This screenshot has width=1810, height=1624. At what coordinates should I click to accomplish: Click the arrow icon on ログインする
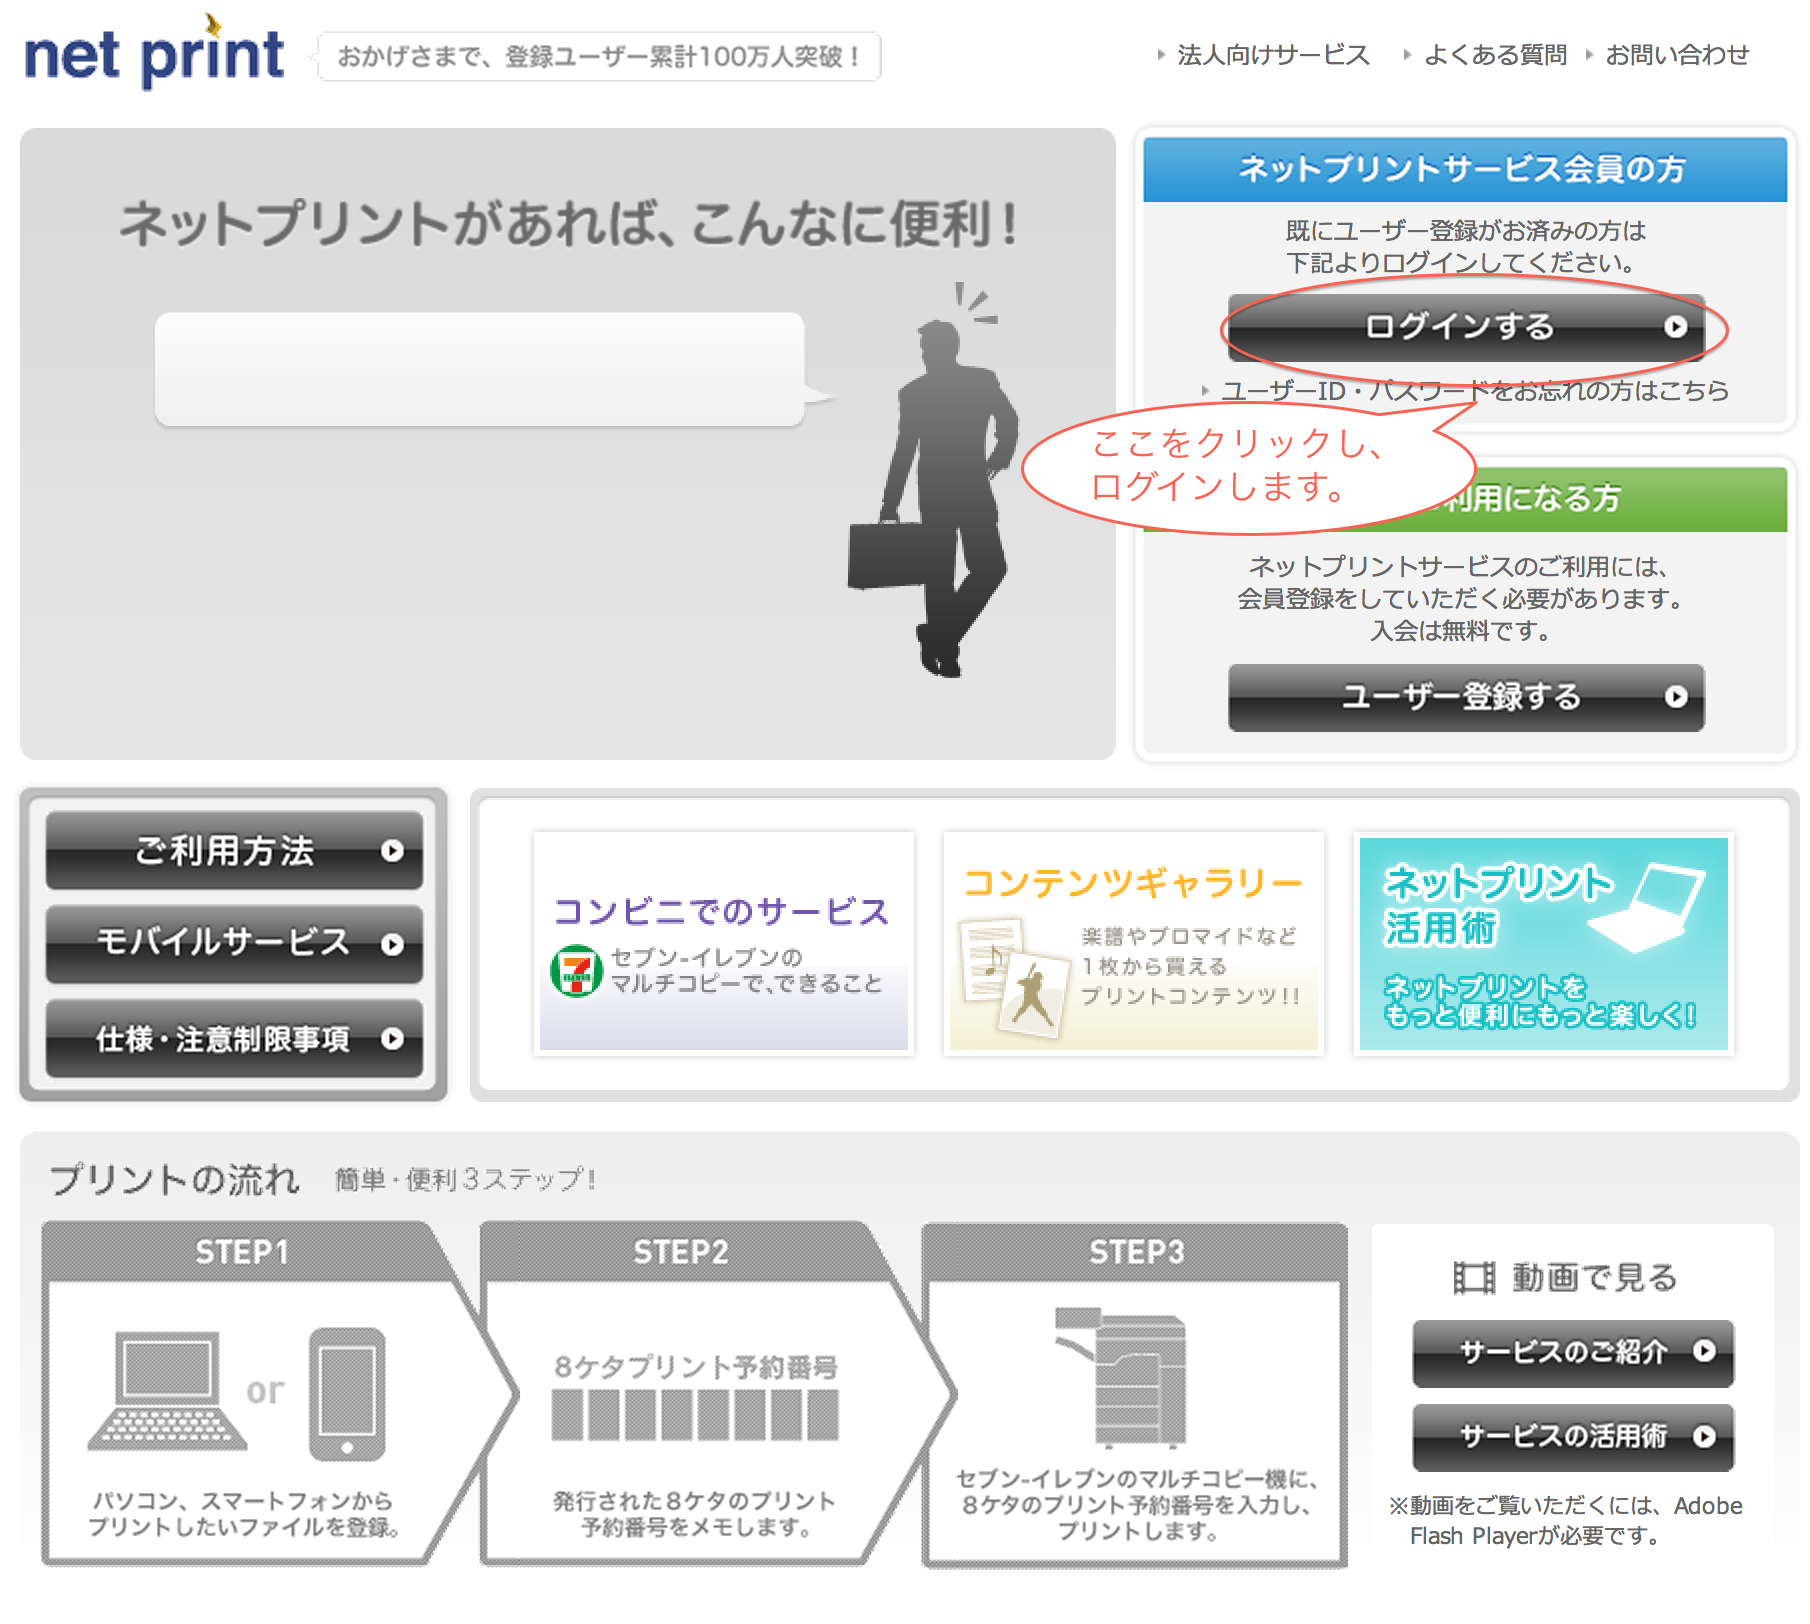pyautogui.click(x=1676, y=327)
